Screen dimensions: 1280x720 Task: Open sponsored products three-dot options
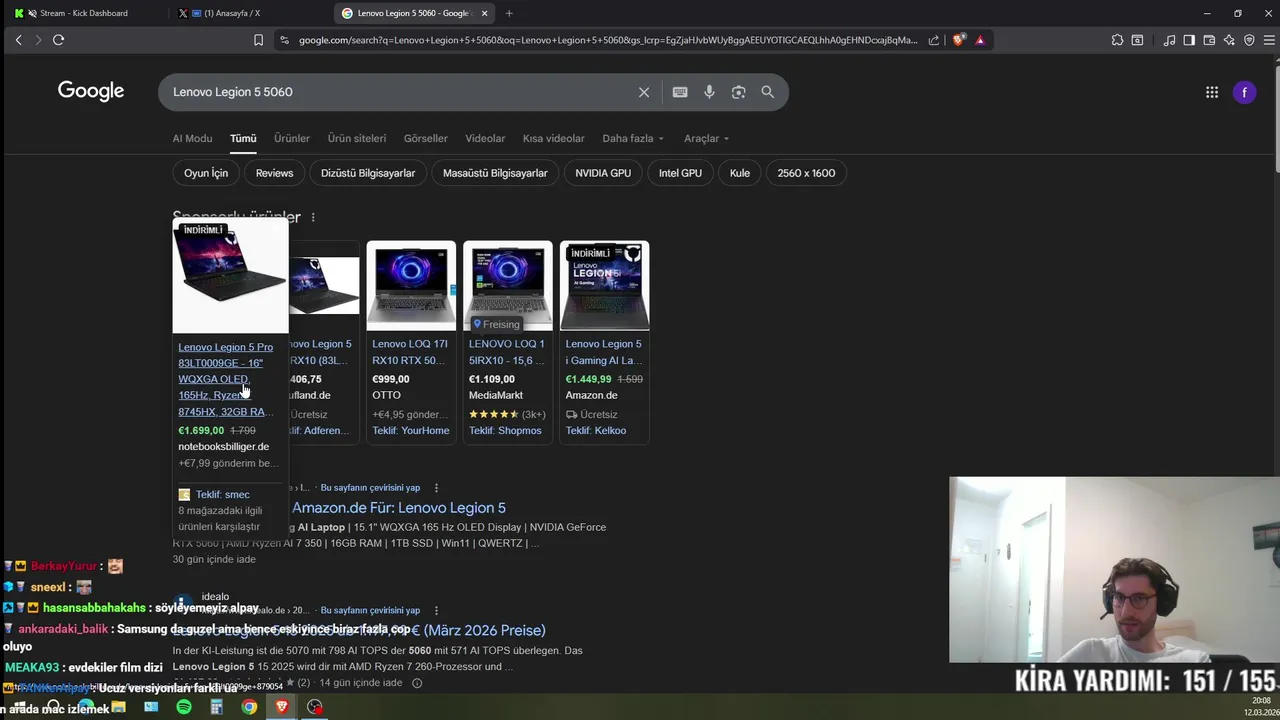[x=313, y=217]
